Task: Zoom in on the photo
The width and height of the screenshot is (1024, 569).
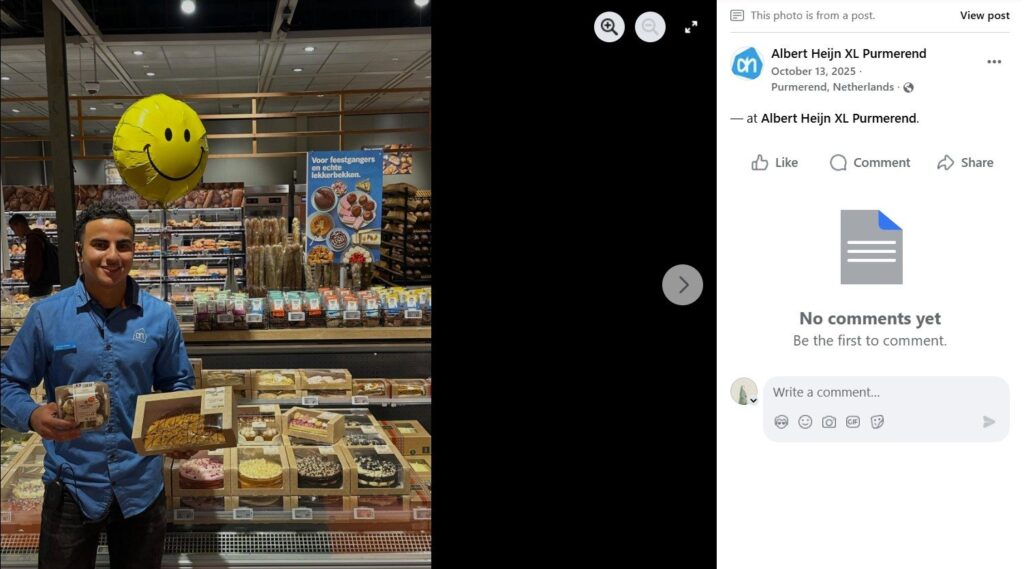Action: pyautogui.click(x=609, y=27)
